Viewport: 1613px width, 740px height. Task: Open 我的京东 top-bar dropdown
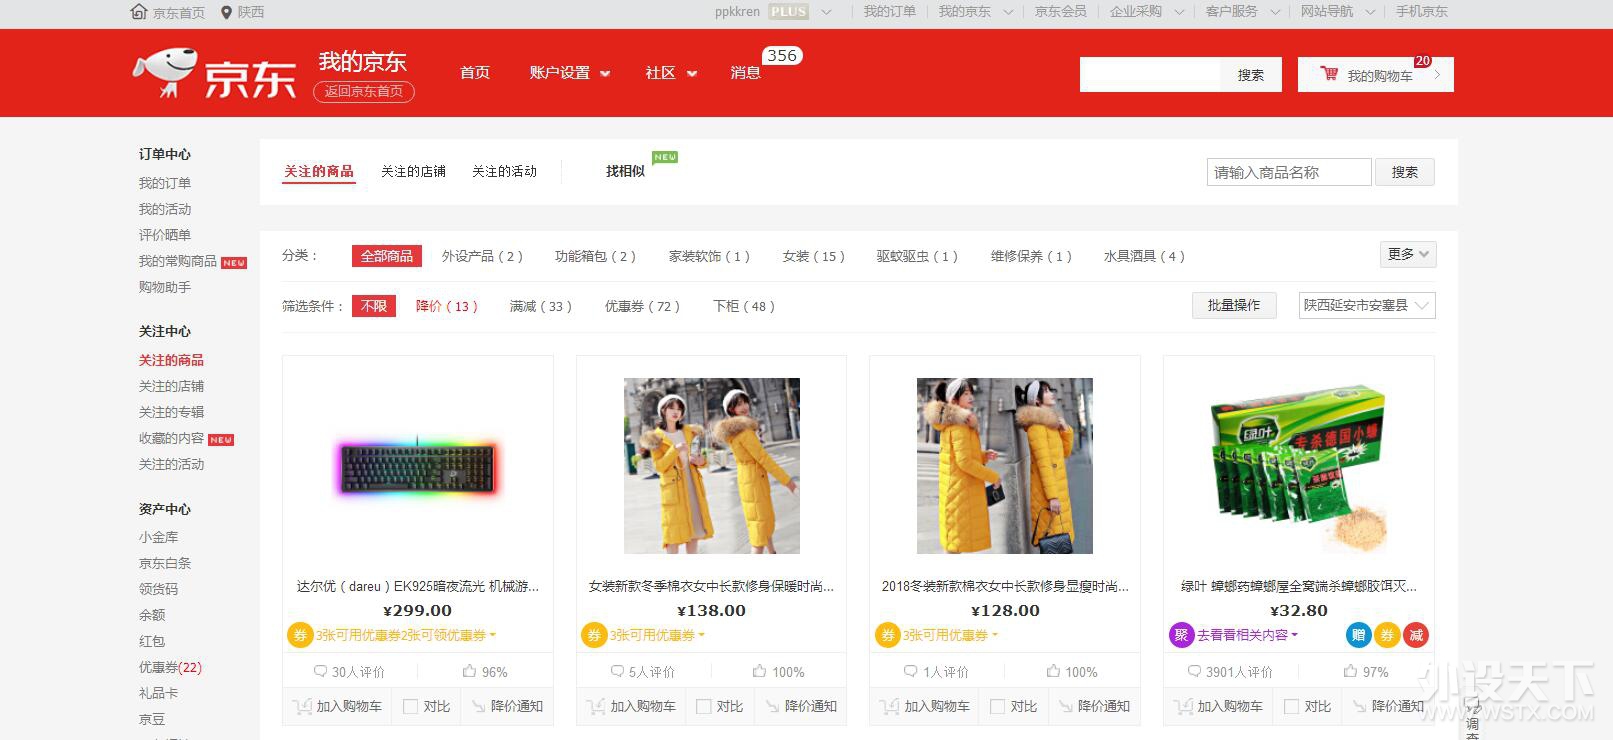[x=975, y=12]
